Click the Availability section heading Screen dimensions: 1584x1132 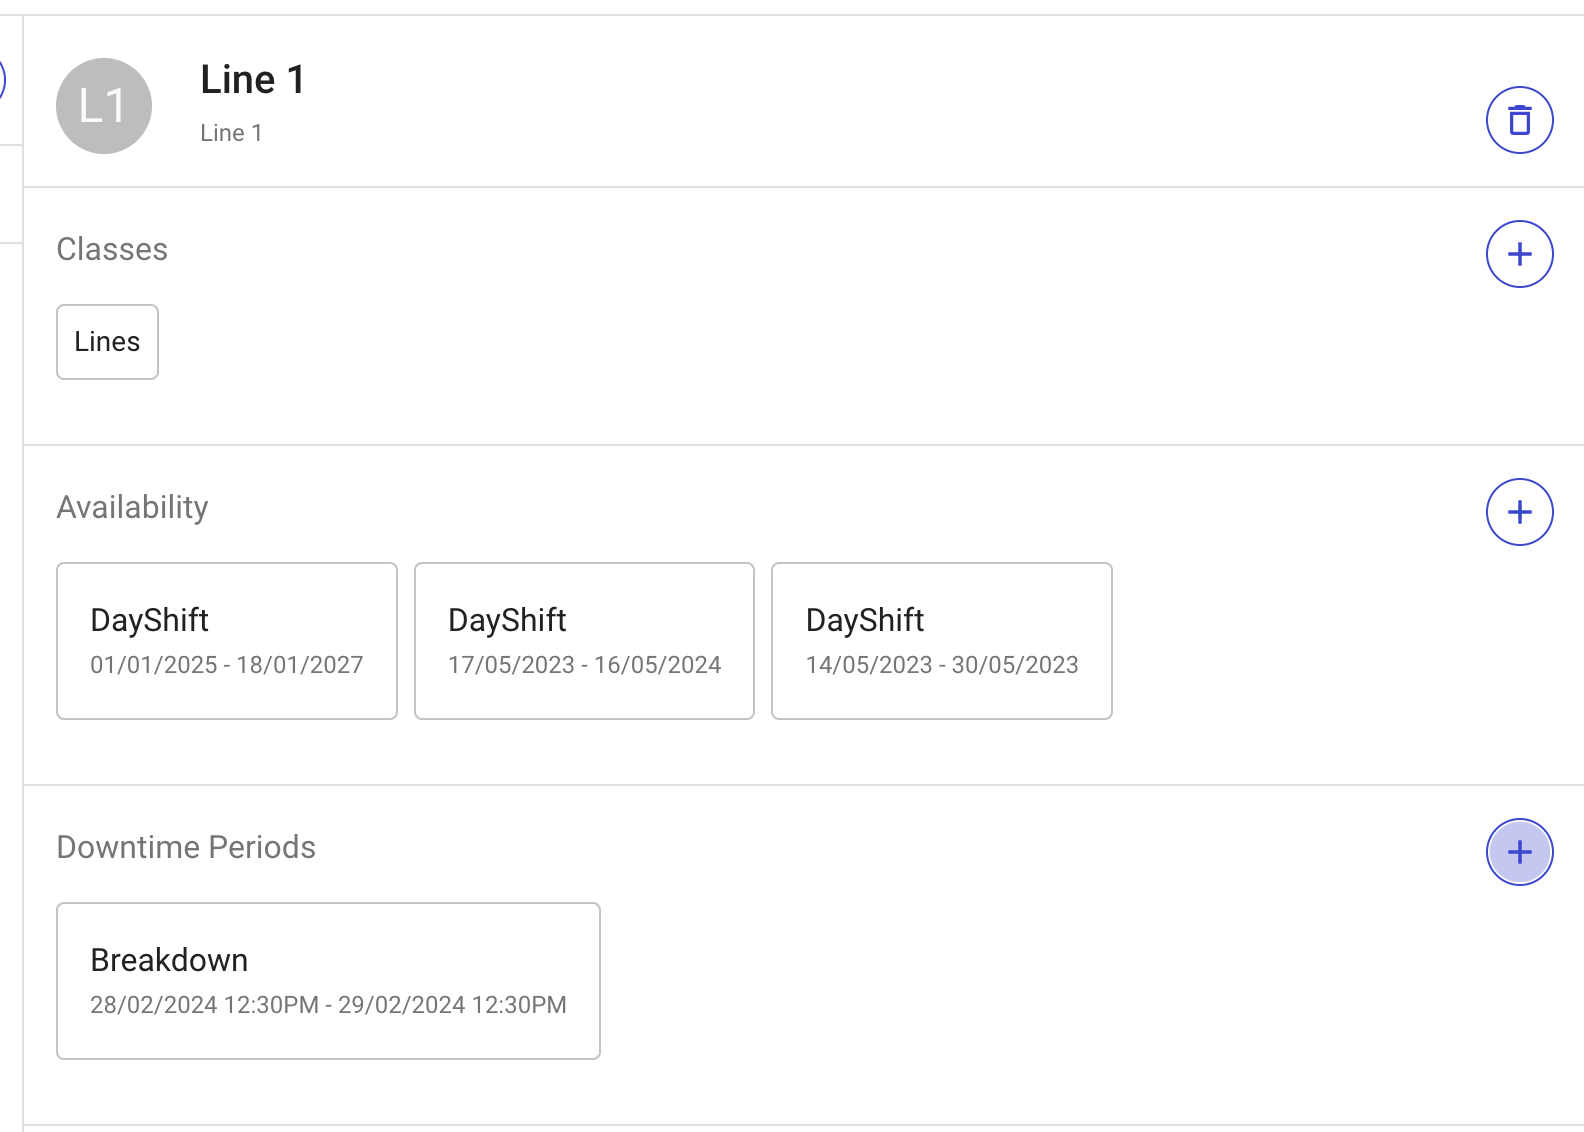coord(133,507)
